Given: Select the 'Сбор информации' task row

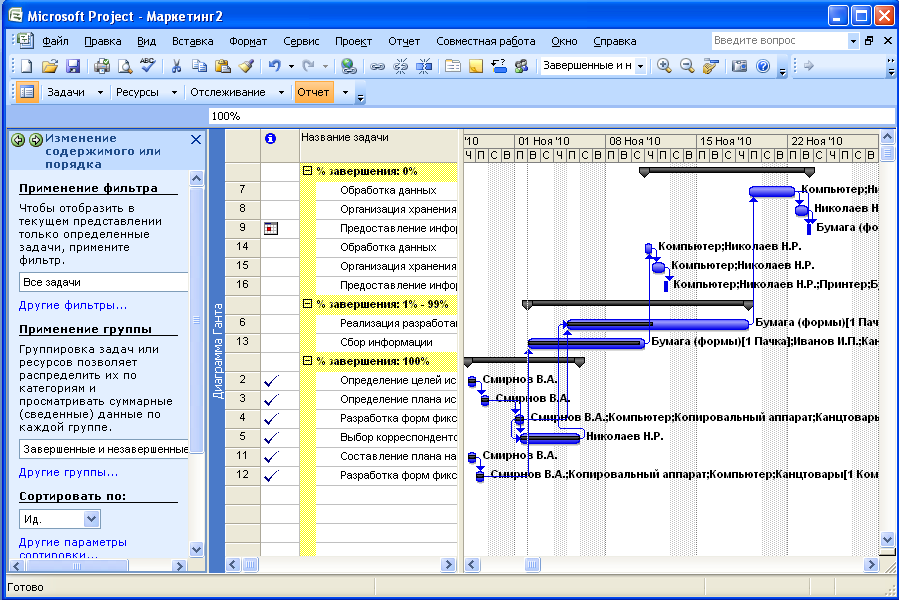Looking at the screenshot, I should [386, 342].
